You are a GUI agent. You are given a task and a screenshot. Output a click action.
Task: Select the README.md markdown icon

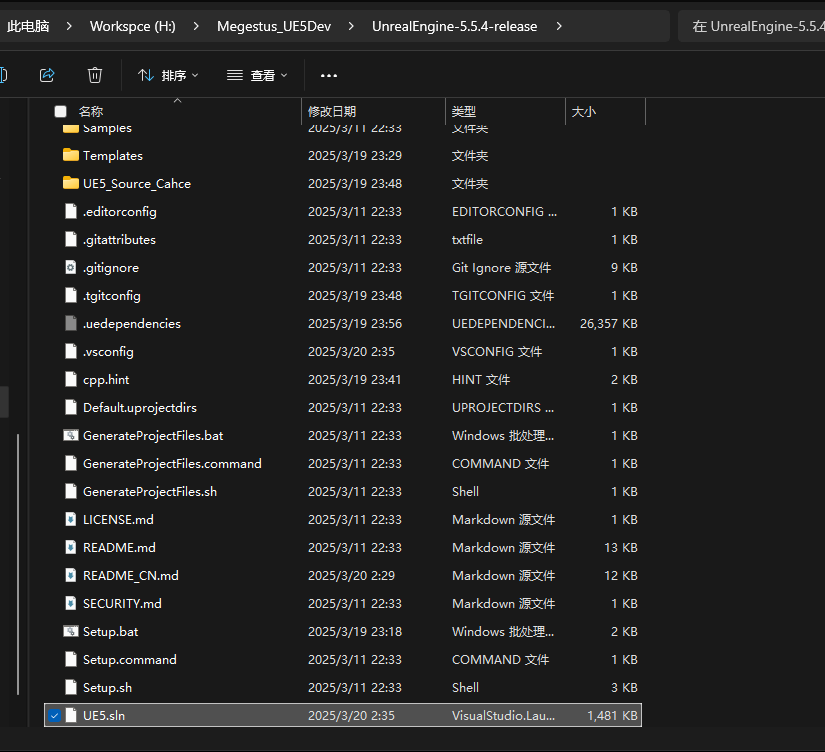point(71,547)
